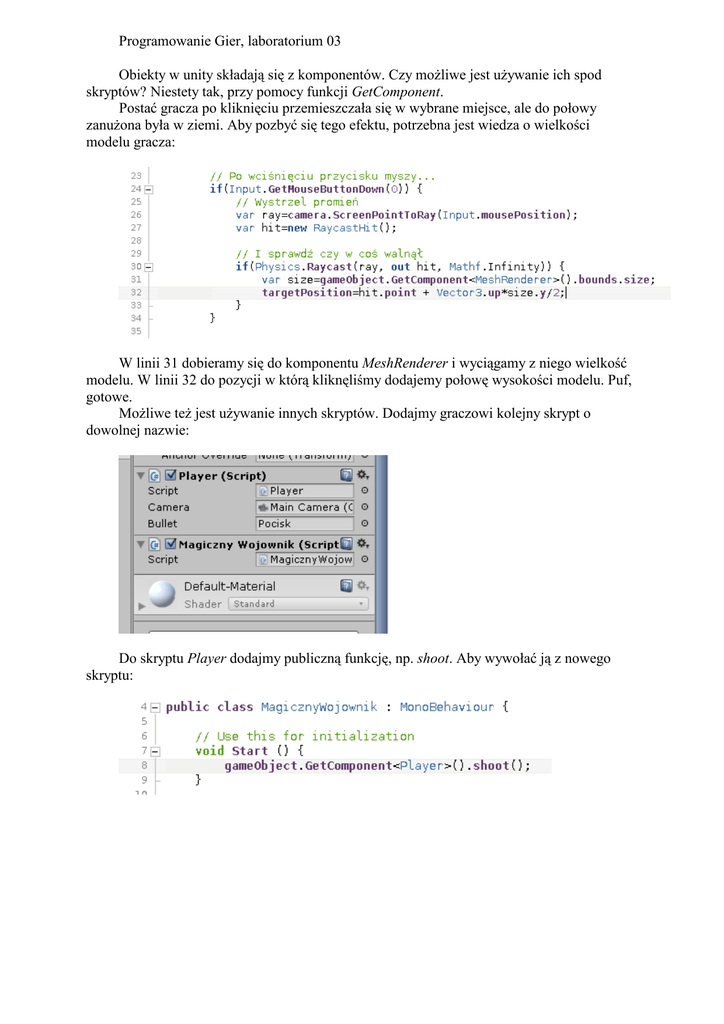Open Player (Script) component gear menu
Screen dimensions: 724x1024
(363, 476)
